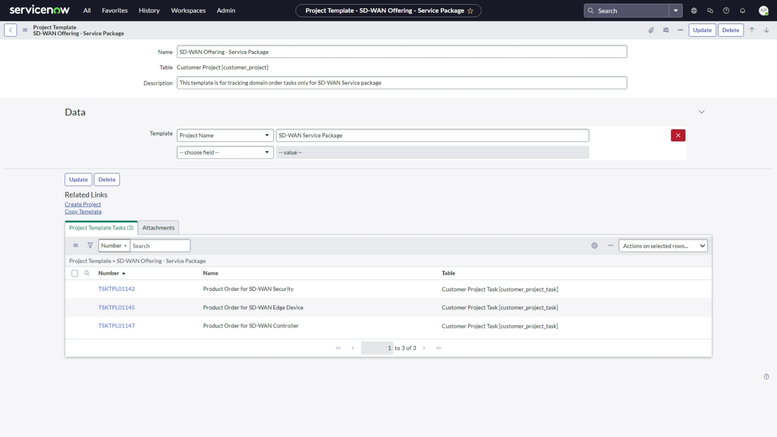Open task TSKTPL01147
The width and height of the screenshot is (777, 437).
(x=116, y=326)
